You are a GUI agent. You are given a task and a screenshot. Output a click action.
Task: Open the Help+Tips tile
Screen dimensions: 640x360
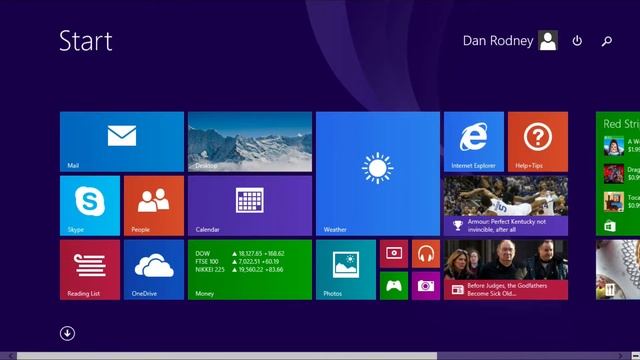click(x=538, y=142)
